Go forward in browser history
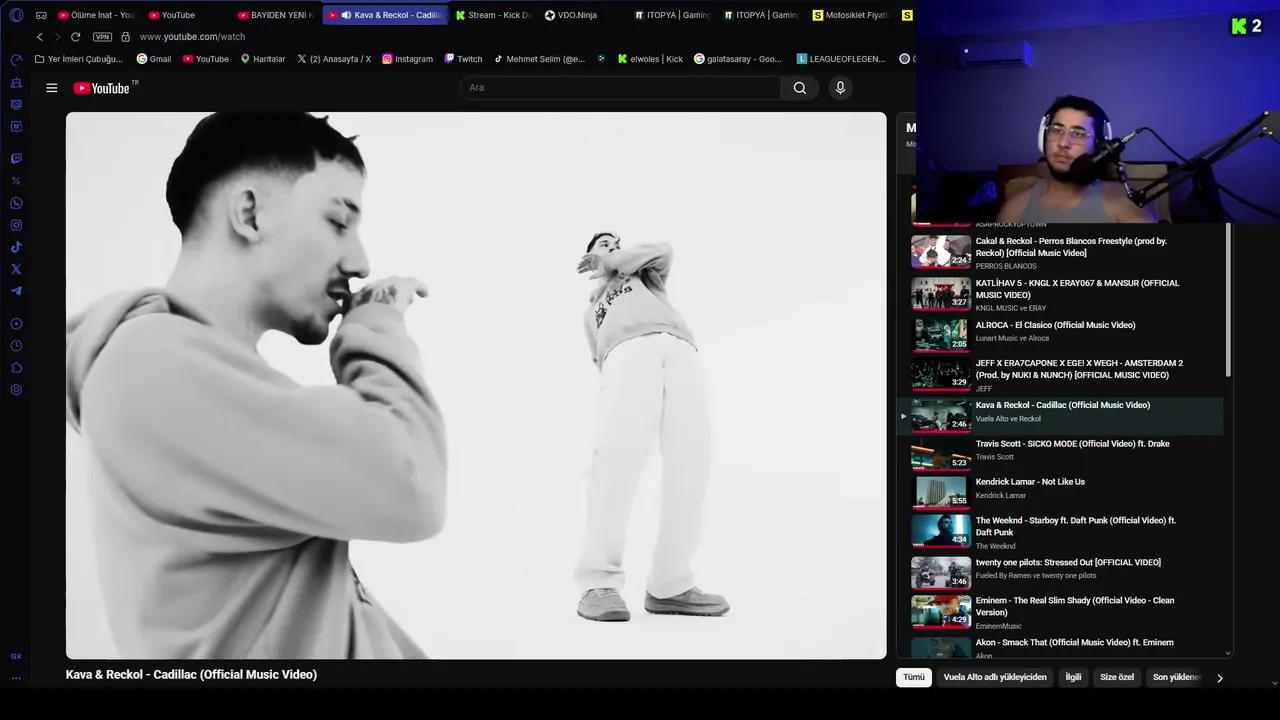The height and width of the screenshot is (720, 1280). pyautogui.click(x=57, y=37)
